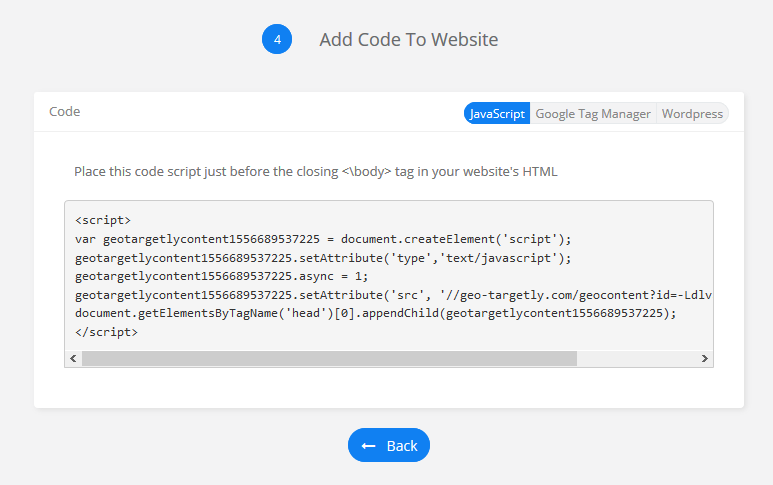Click the right scroll arrow of code box
Screen dimensions: 773x485
[x=704, y=358]
